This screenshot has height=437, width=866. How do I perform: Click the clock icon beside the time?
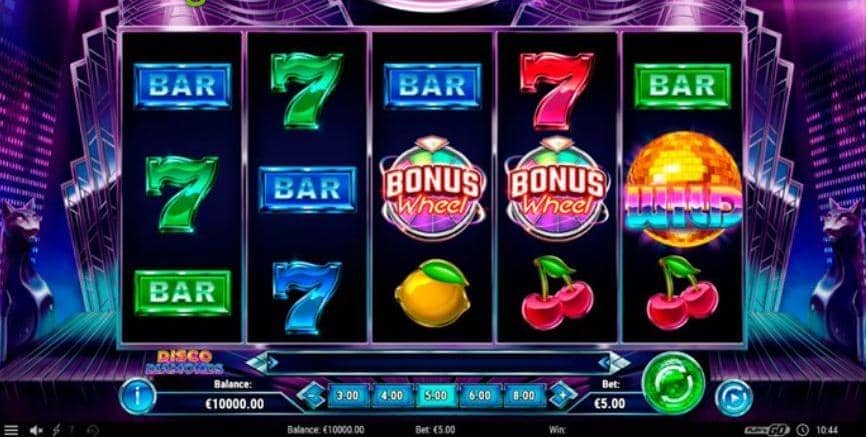click(x=804, y=430)
